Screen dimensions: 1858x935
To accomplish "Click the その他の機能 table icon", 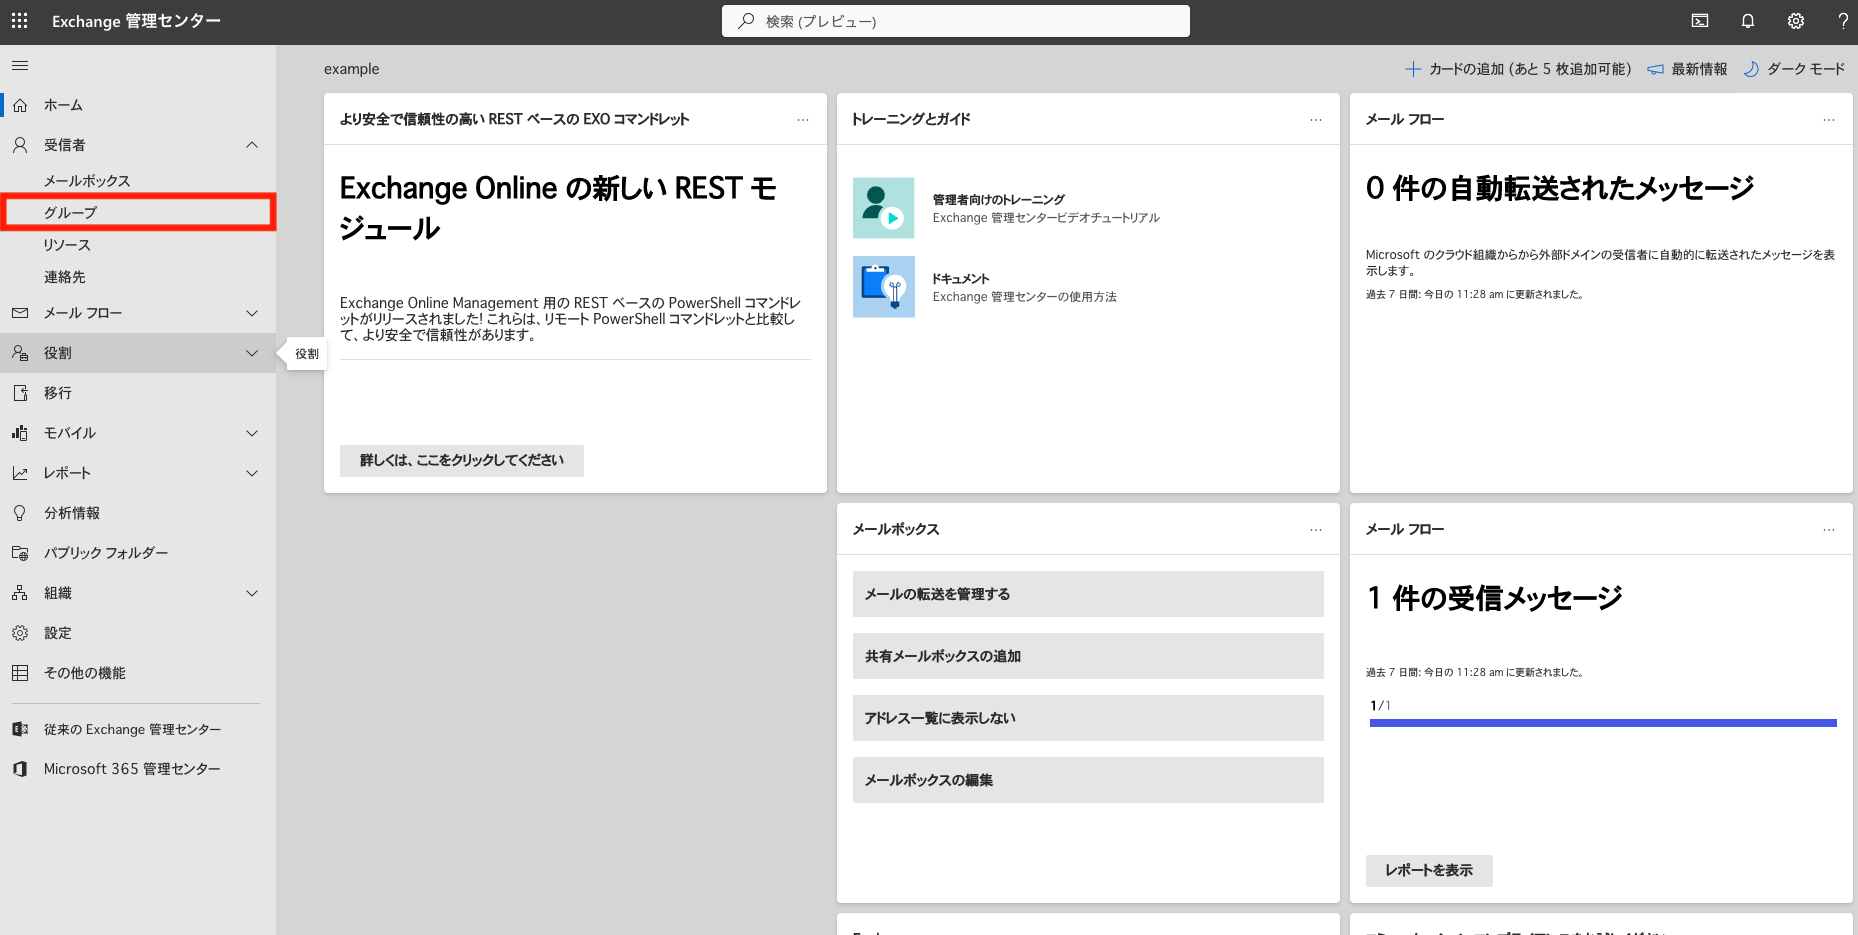I will (20, 673).
